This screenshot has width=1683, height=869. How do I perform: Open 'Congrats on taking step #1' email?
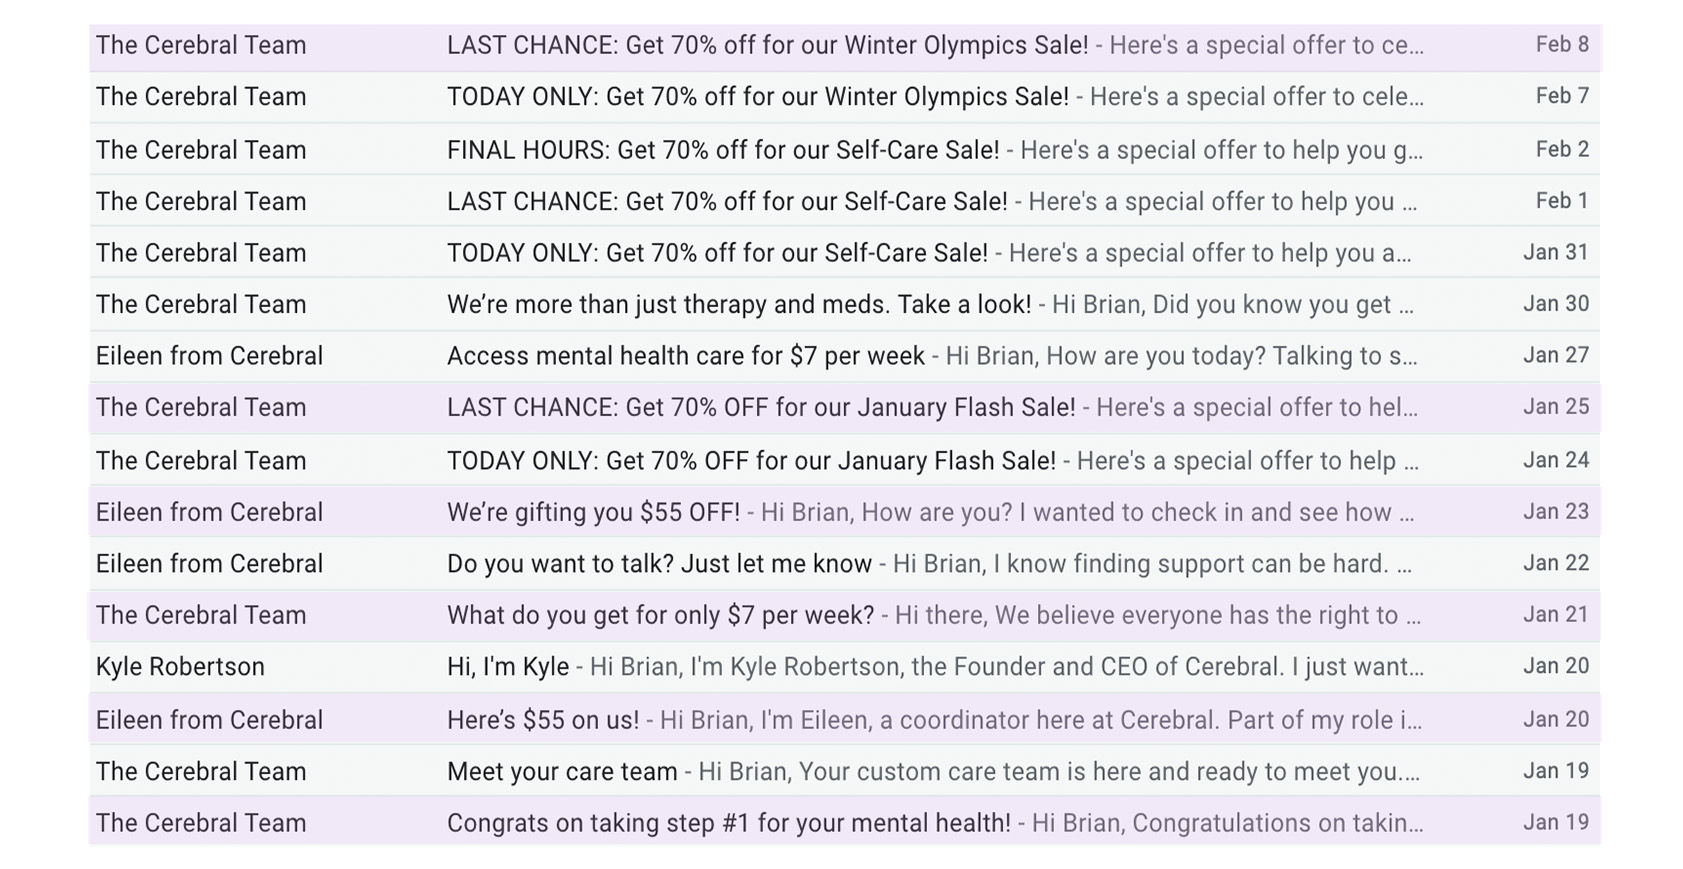pyautogui.click(x=728, y=824)
